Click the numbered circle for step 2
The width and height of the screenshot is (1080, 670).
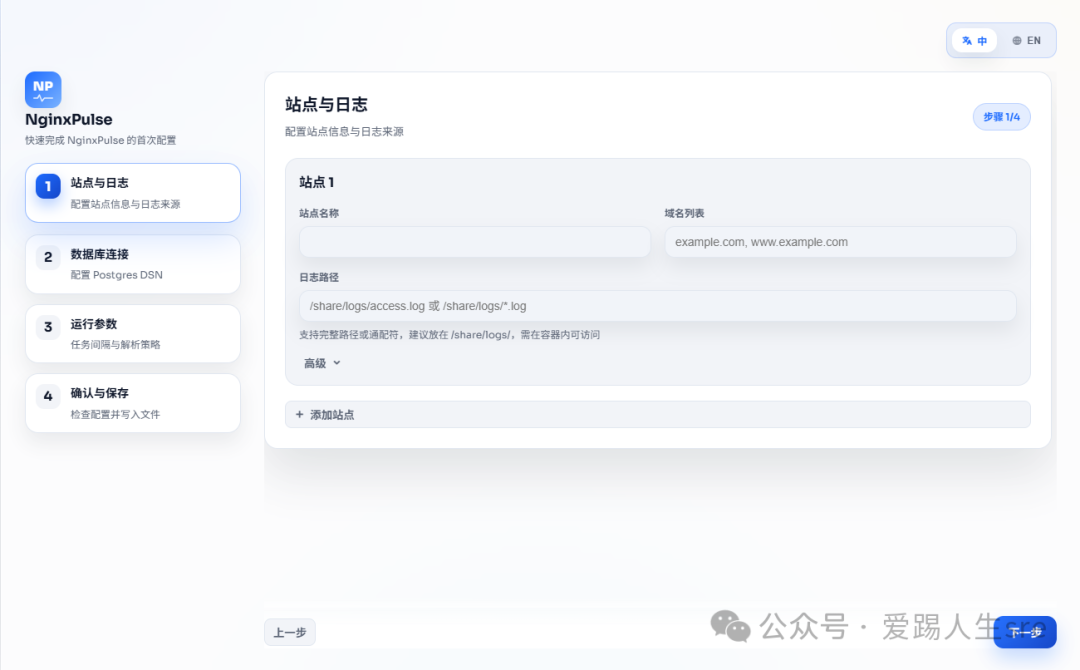tap(48, 257)
